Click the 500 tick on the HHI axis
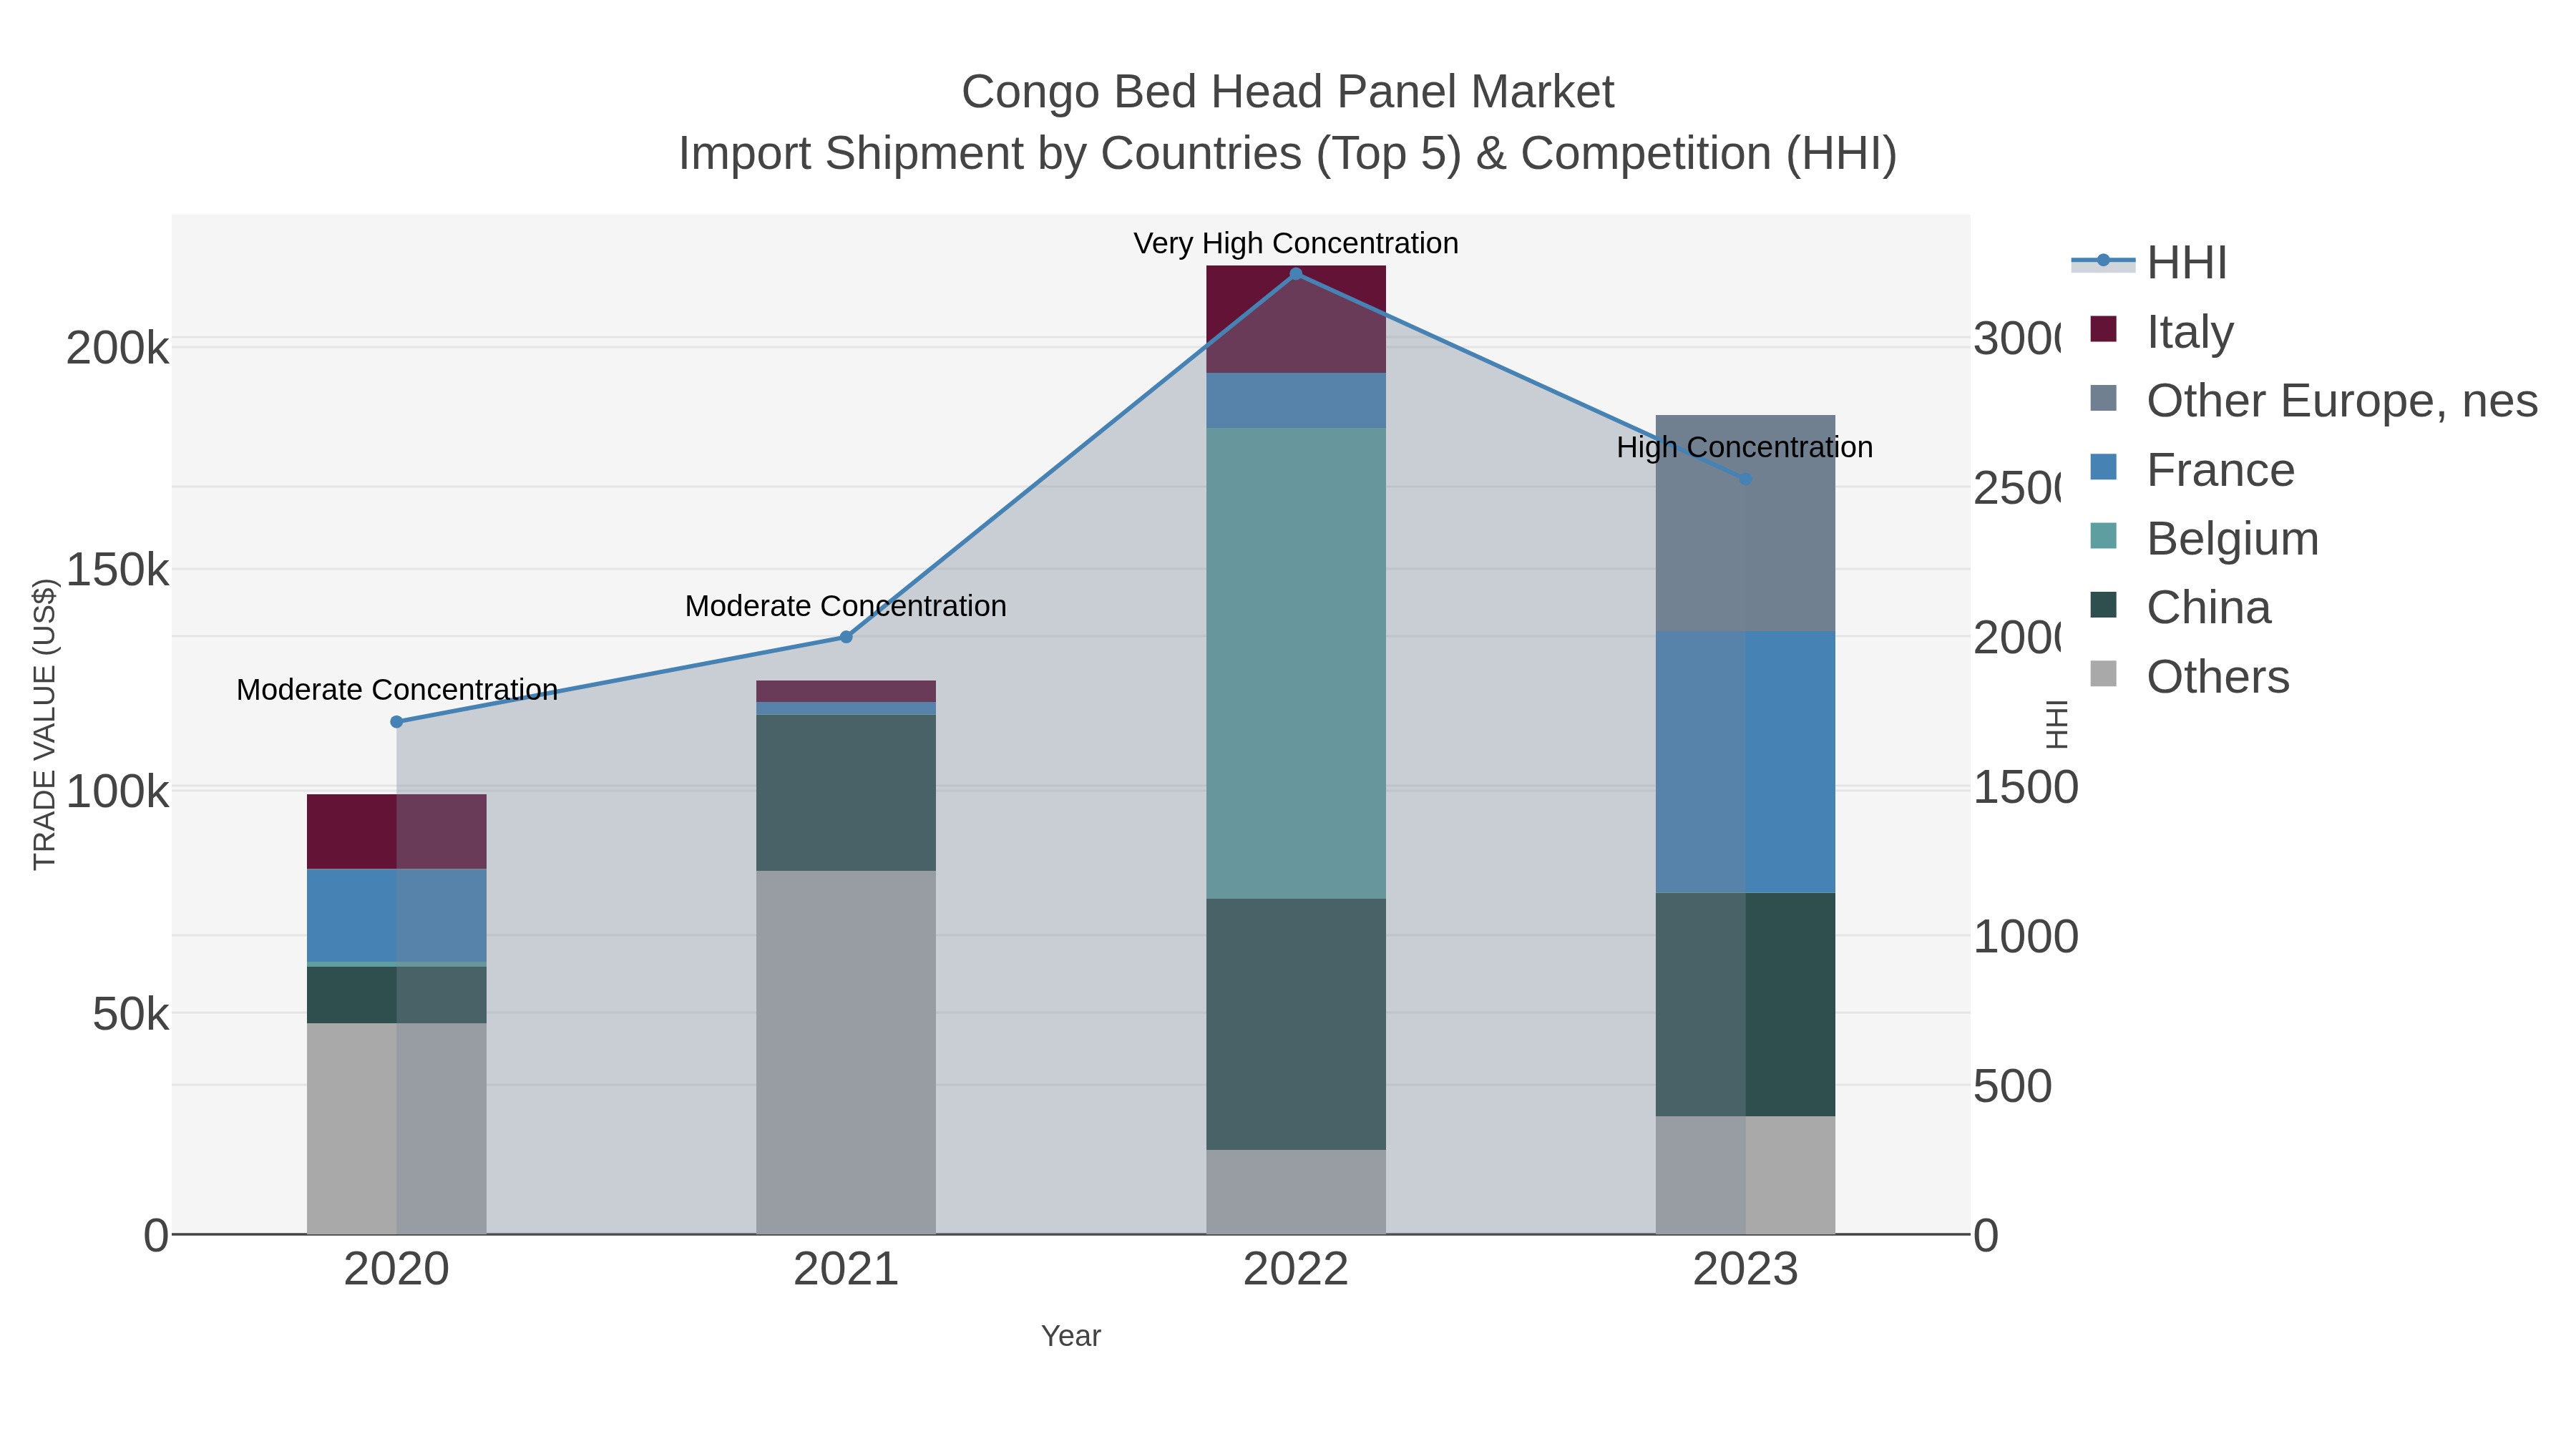The image size is (2576, 1449). click(2013, 1087)
